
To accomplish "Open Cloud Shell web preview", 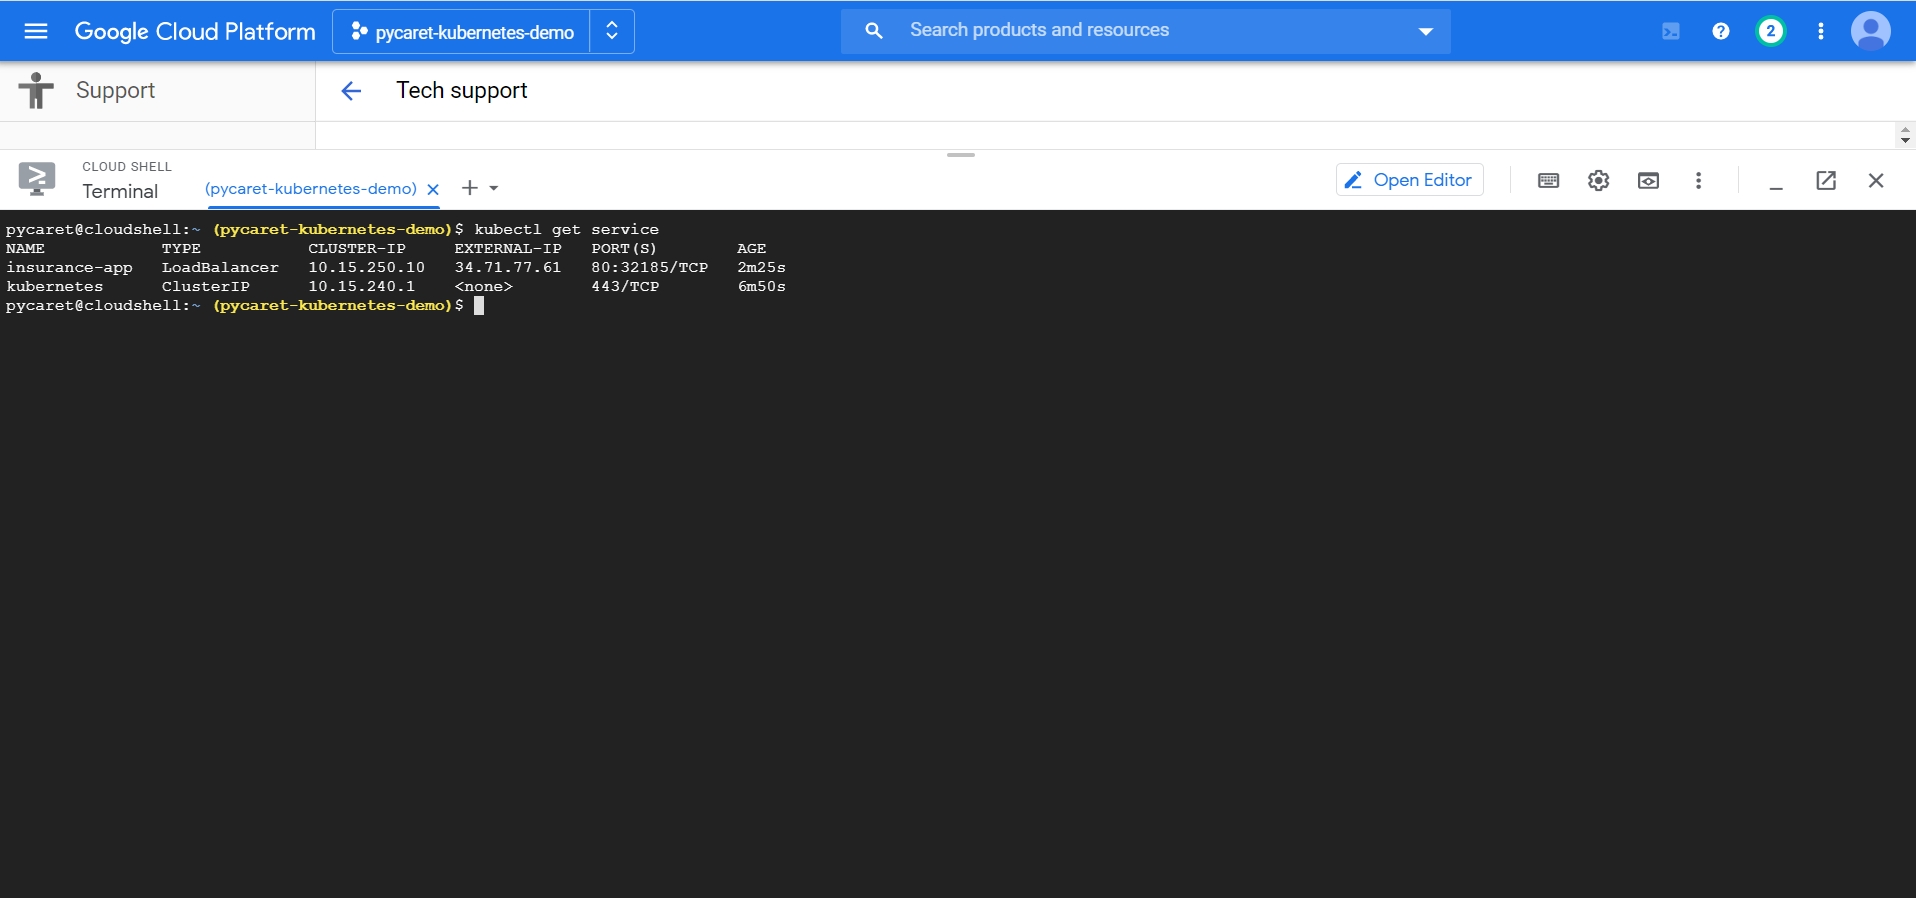I will click(1648, 180).
